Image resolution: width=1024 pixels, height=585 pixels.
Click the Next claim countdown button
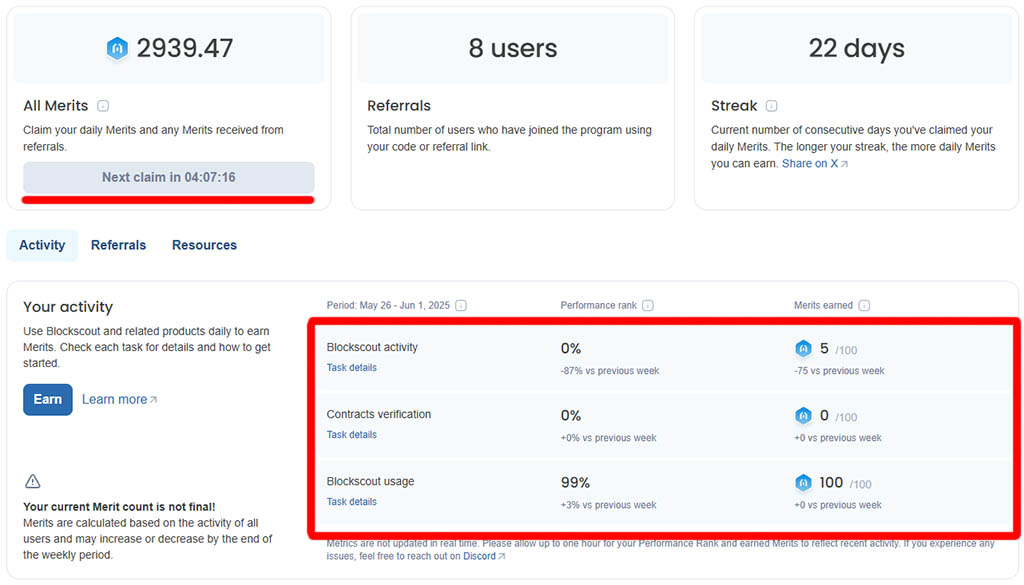pyautogui.click(x=168, y=178)
